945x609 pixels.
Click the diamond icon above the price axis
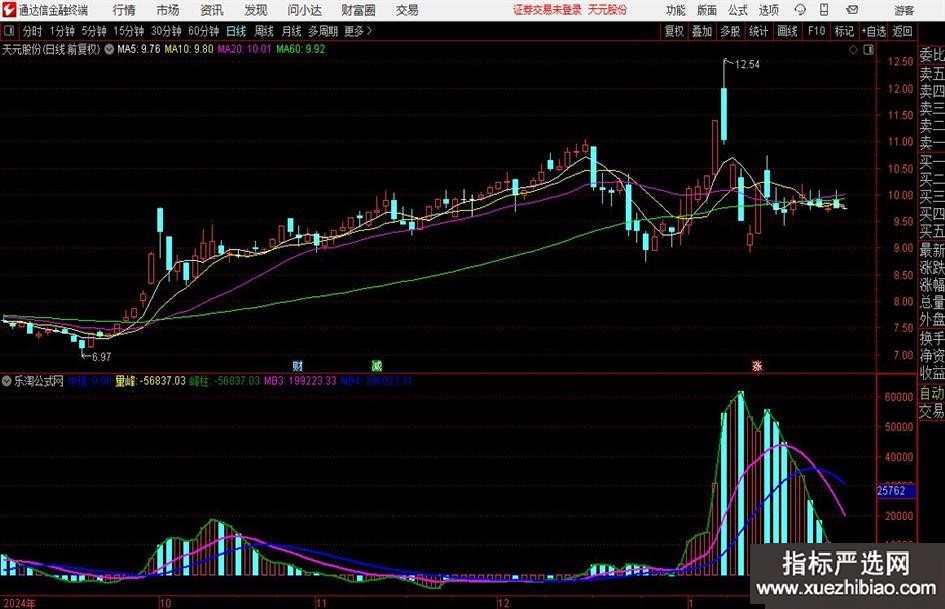[x=853, y=50]
